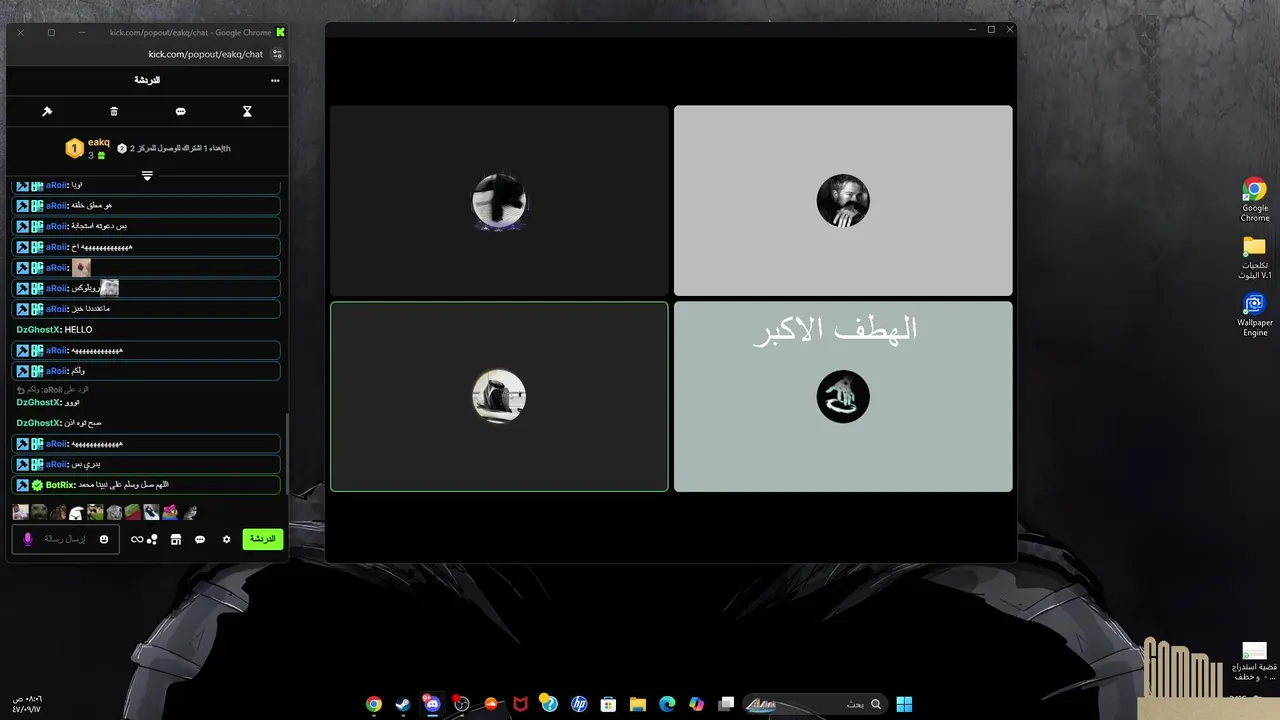
Task: Click the taskbar clock and date
Action: coord(27,704)
